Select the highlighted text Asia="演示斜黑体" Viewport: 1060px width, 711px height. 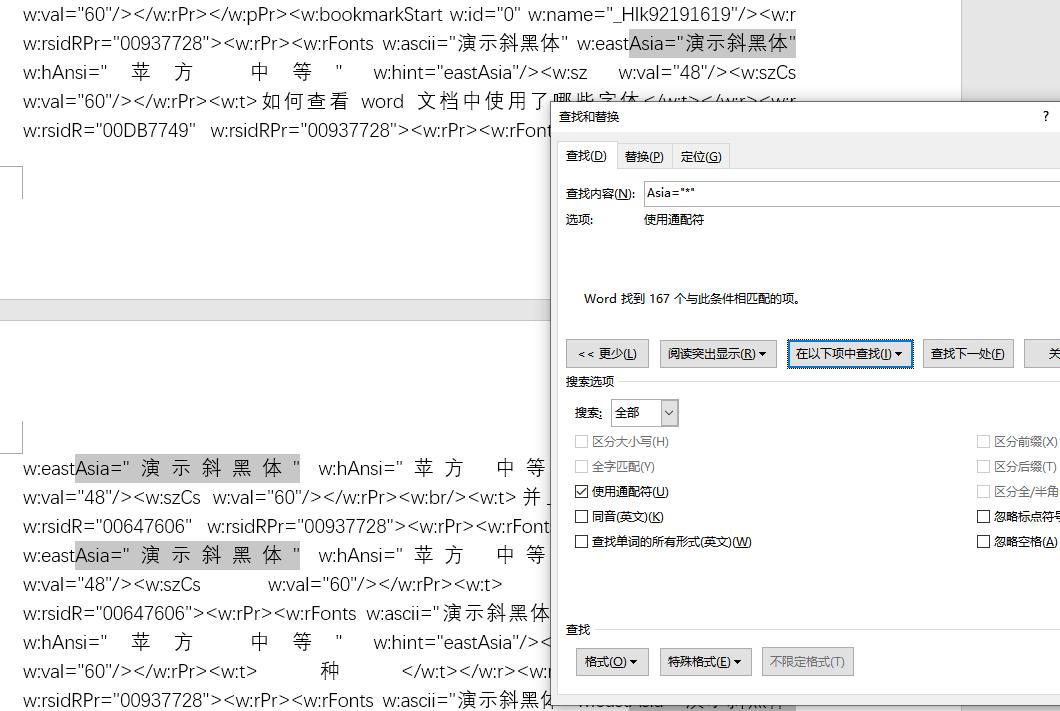(x=745, y=42)
